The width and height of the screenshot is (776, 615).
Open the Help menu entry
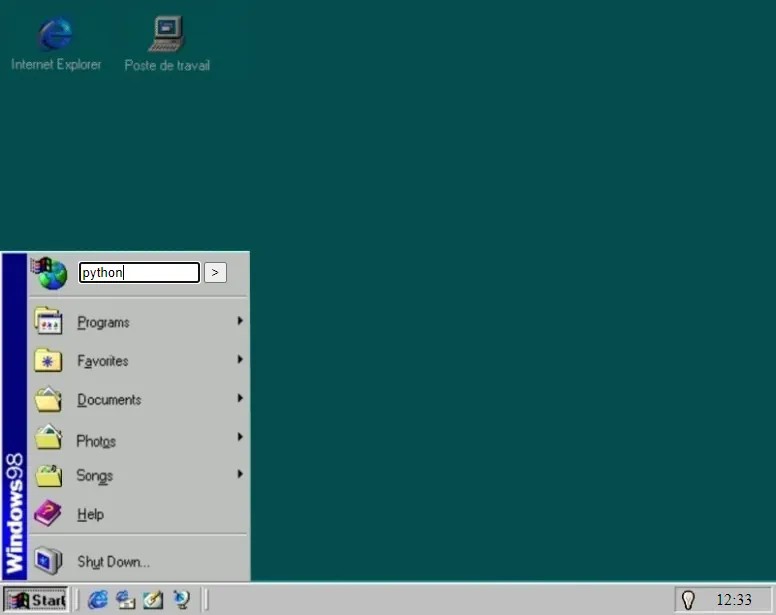(139, 514)
